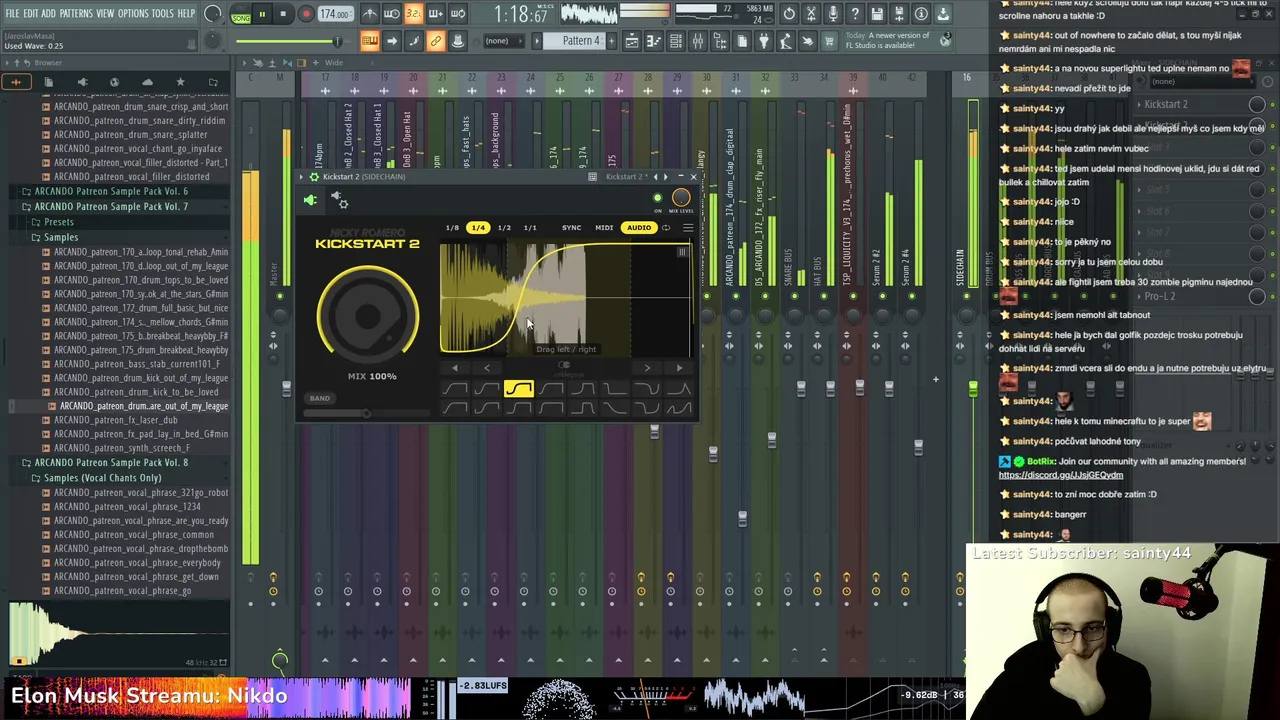Select the 1/8 rate option
The height and width of the screenshot is (720, 1280).
click(x=452, y=227)
